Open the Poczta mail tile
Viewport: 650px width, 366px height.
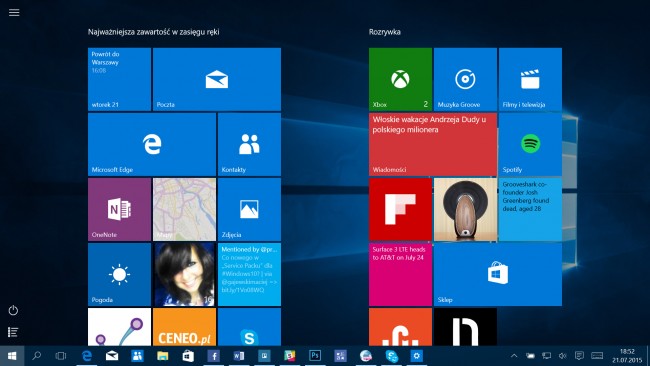click(x=217, y=79)
